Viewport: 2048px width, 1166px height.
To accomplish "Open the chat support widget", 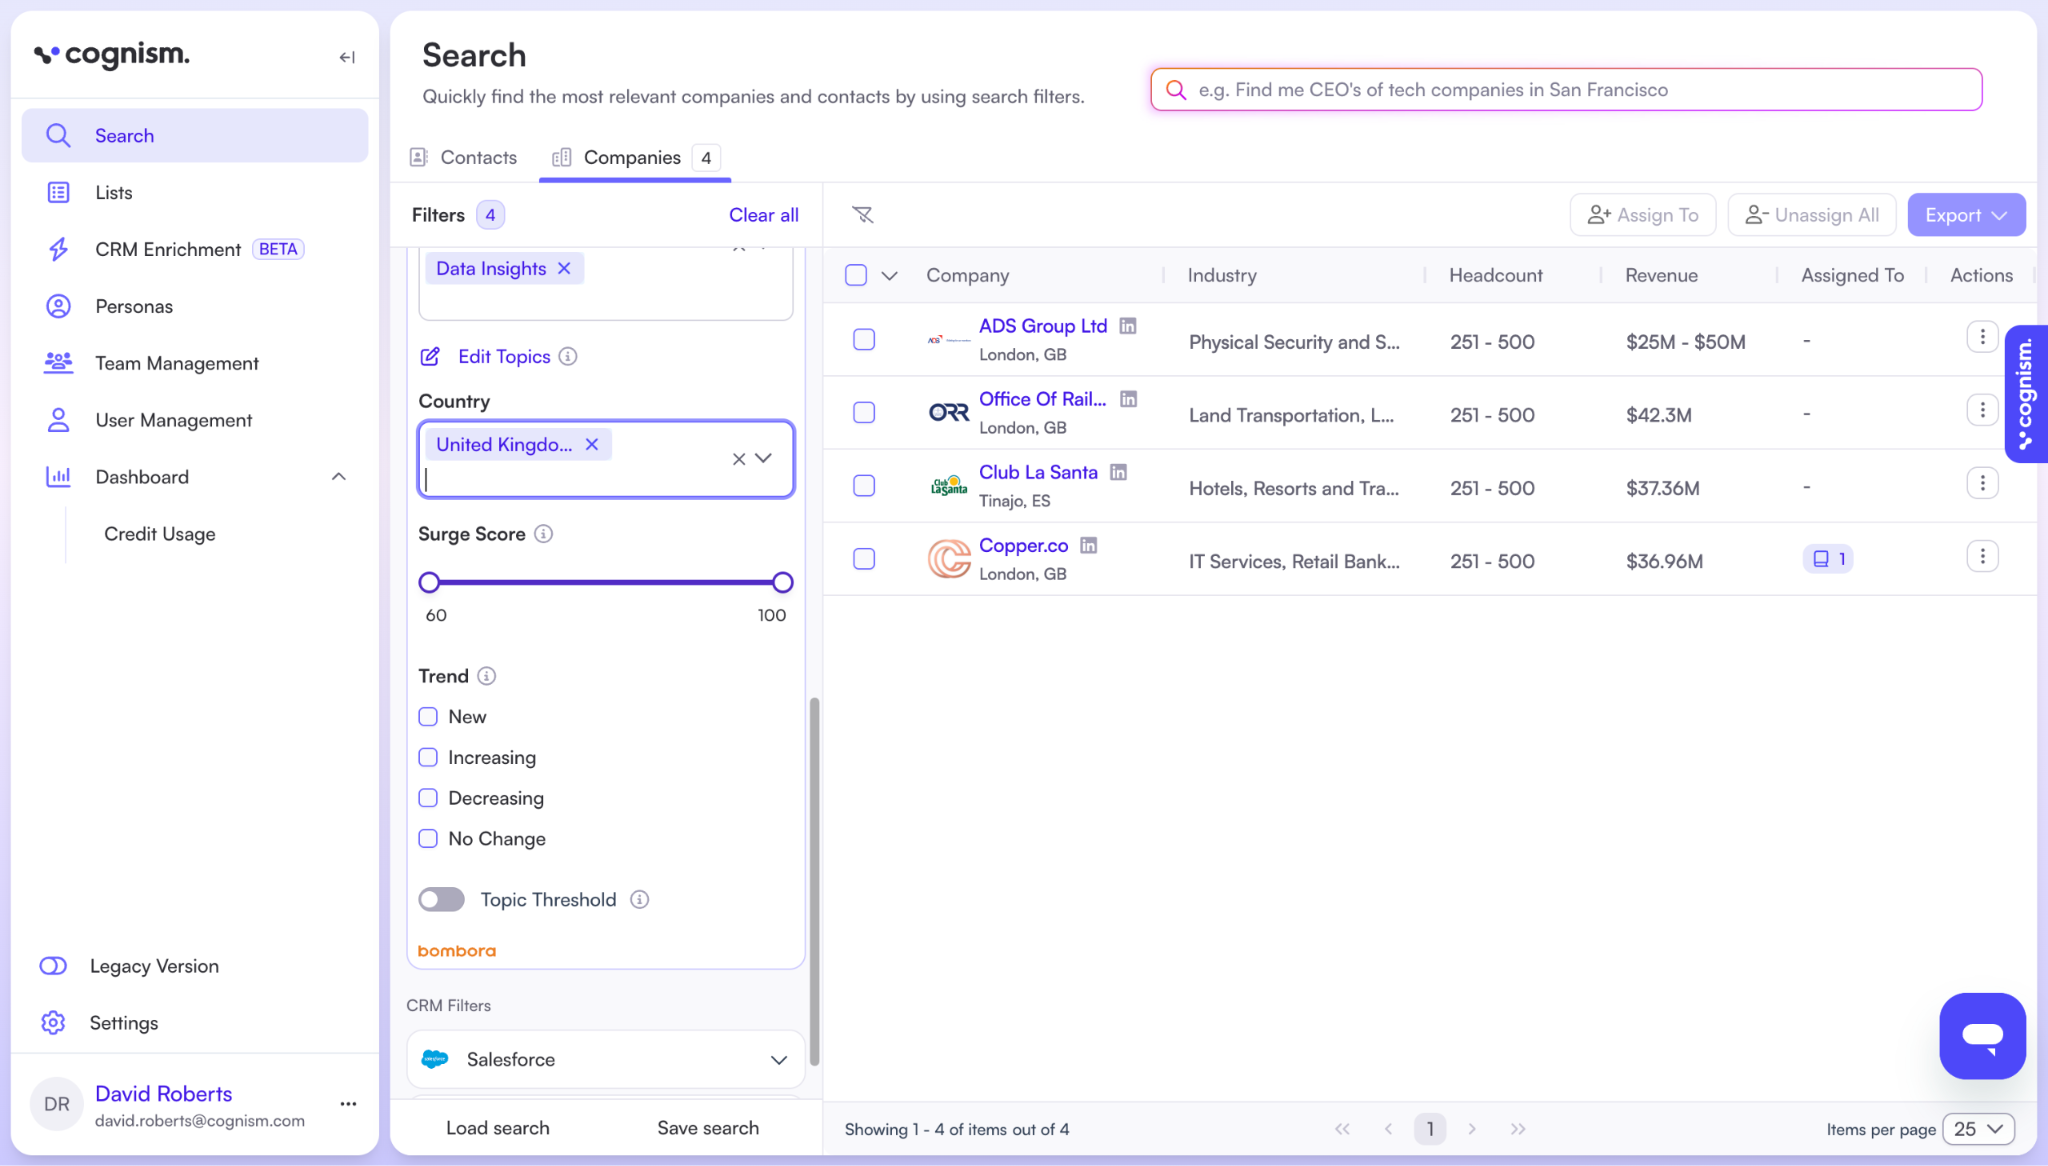I will 1982,1036.
